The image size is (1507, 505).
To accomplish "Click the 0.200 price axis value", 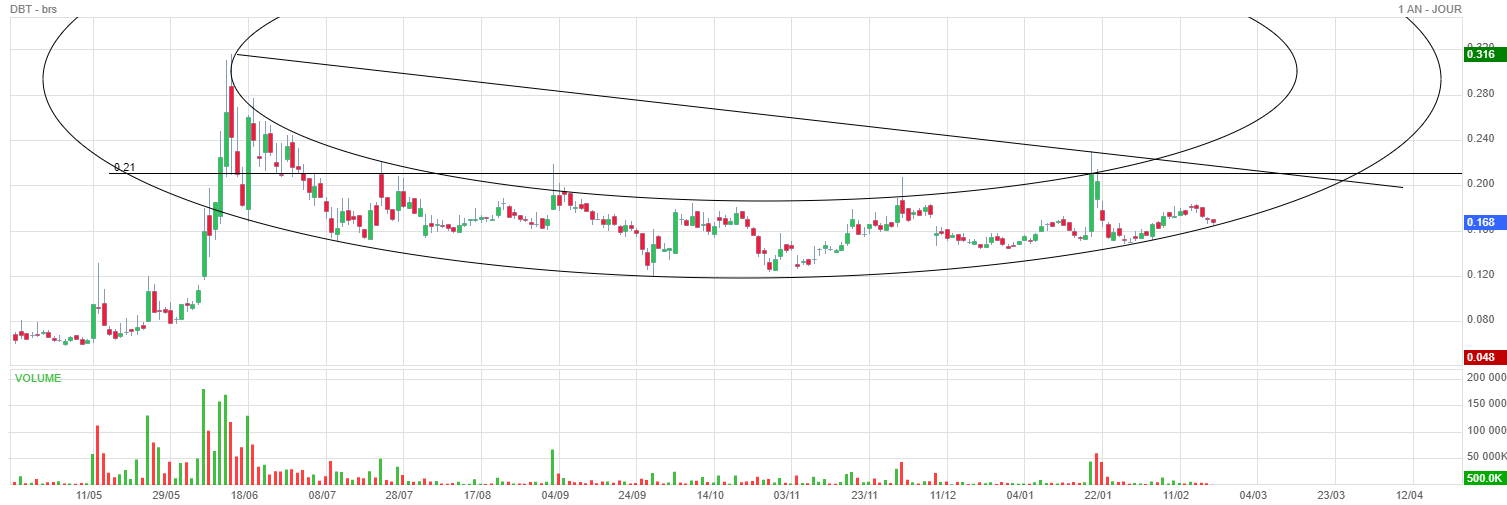I will click(1480, 184).
